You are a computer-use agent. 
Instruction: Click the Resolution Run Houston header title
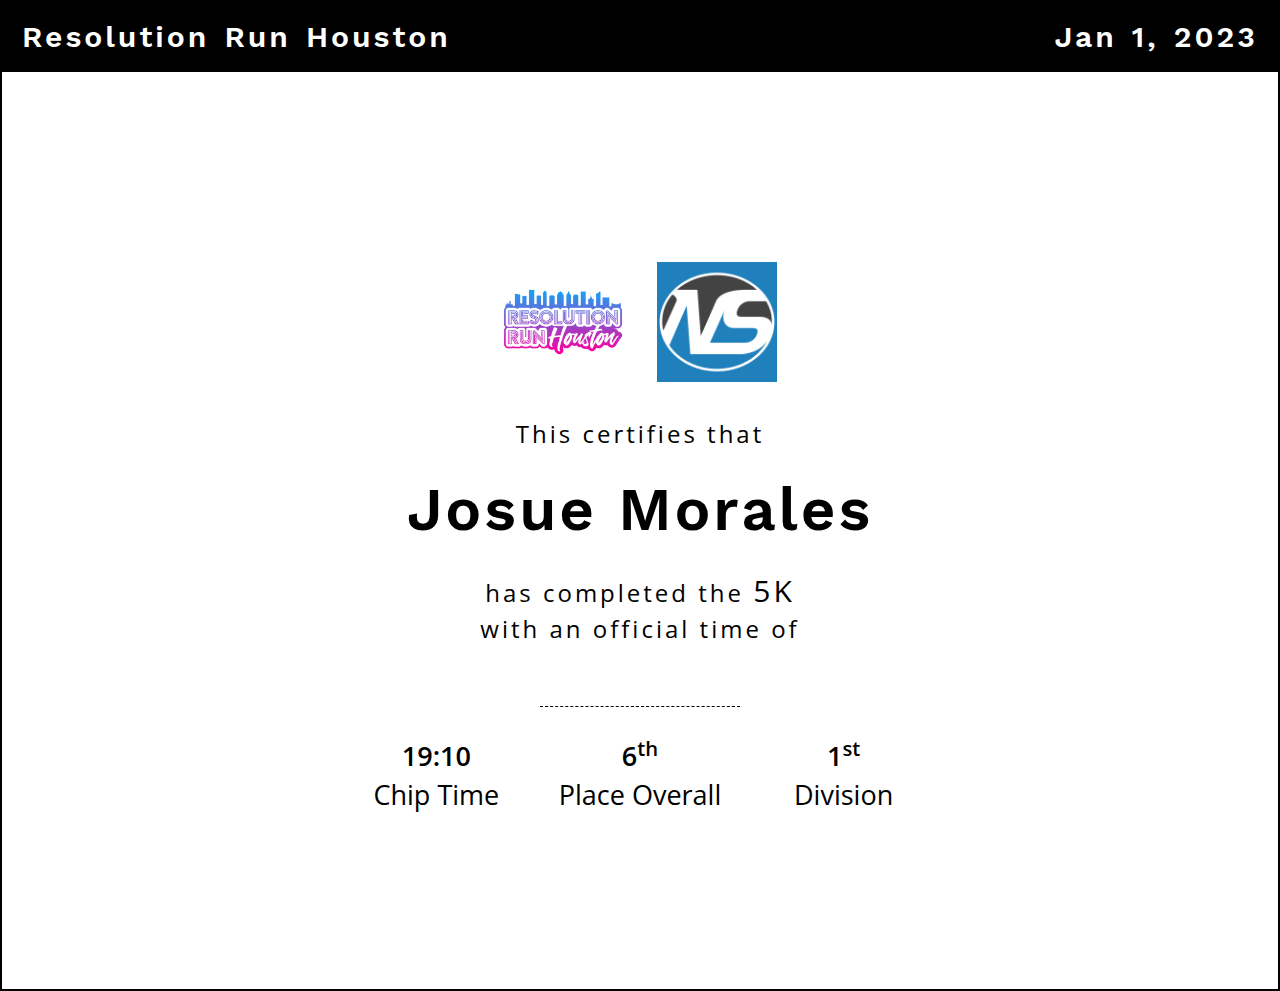(x=235, y=38)
